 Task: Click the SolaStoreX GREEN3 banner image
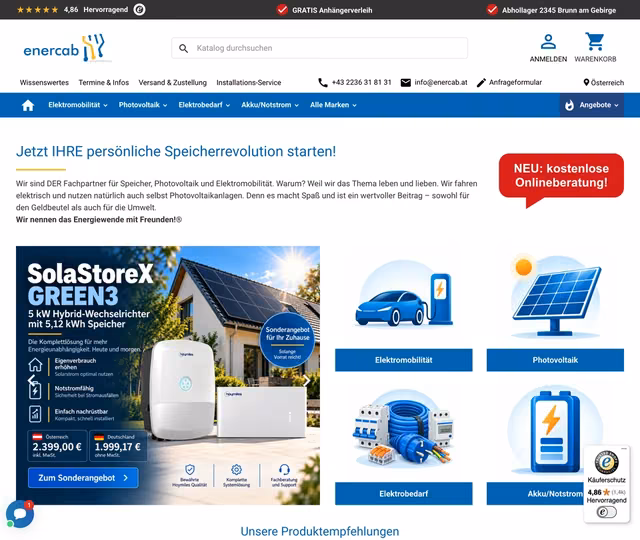168,375
